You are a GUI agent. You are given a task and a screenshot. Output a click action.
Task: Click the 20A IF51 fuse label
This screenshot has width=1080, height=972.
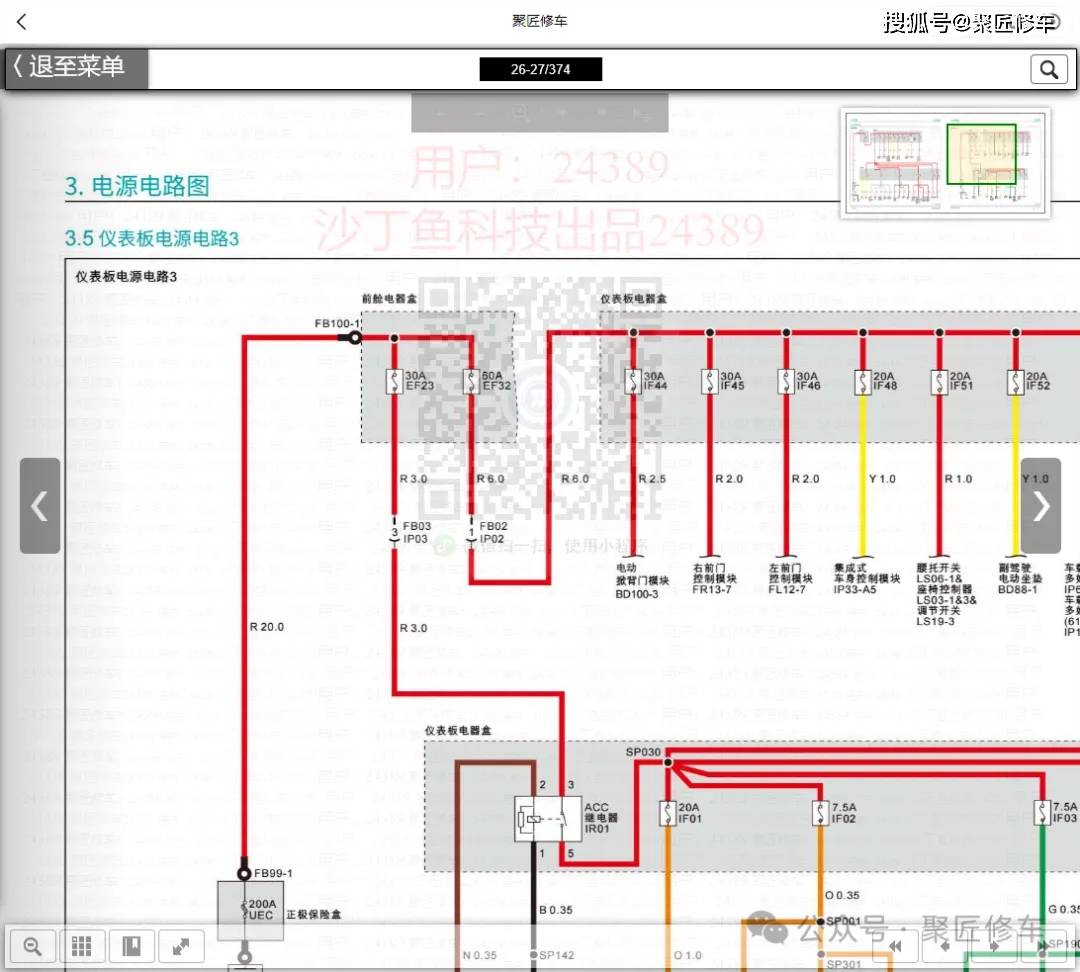961,381
